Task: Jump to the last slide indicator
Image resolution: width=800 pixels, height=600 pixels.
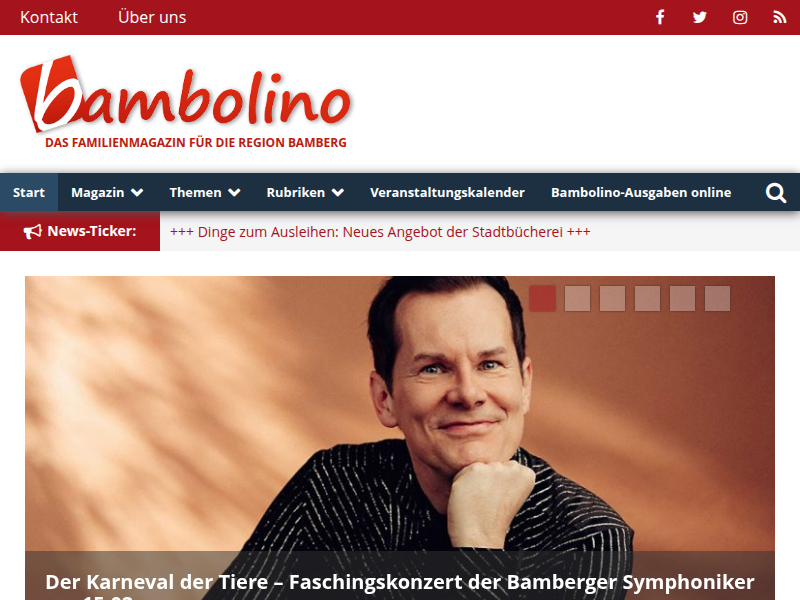Action: [x=717, y=298]
